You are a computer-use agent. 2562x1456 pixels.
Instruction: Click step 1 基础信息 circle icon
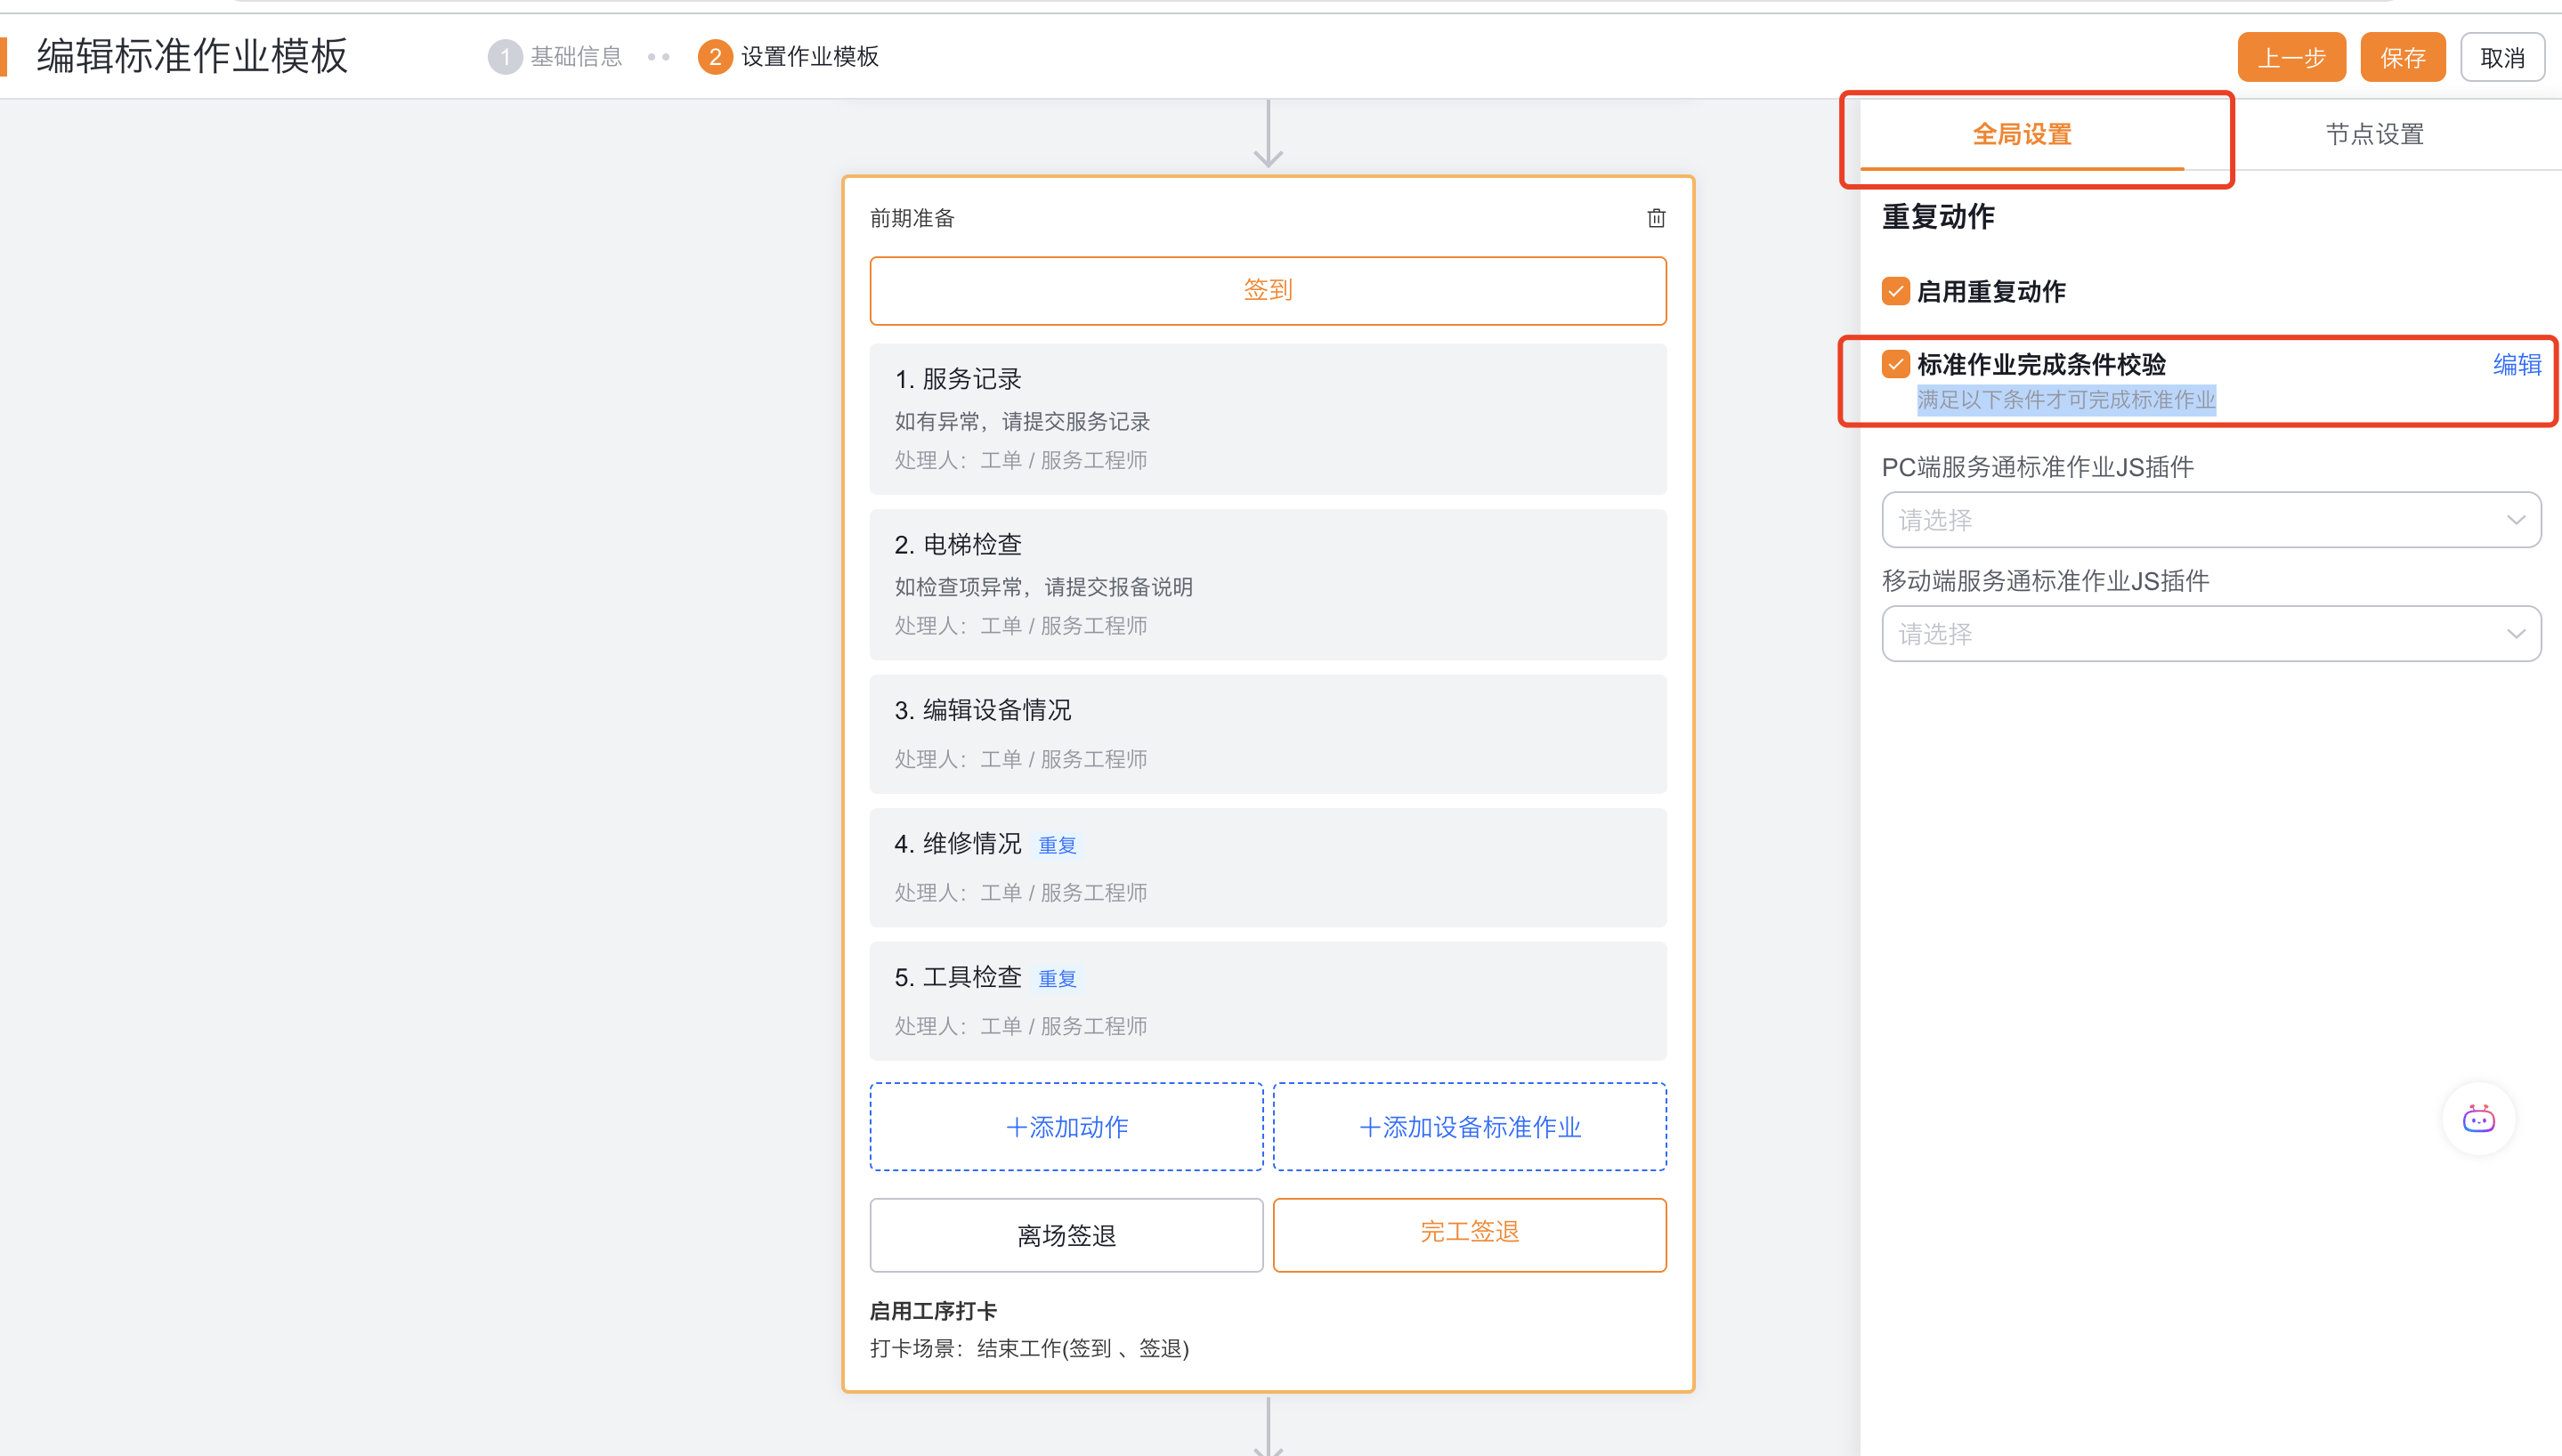(x=505, y=57)
